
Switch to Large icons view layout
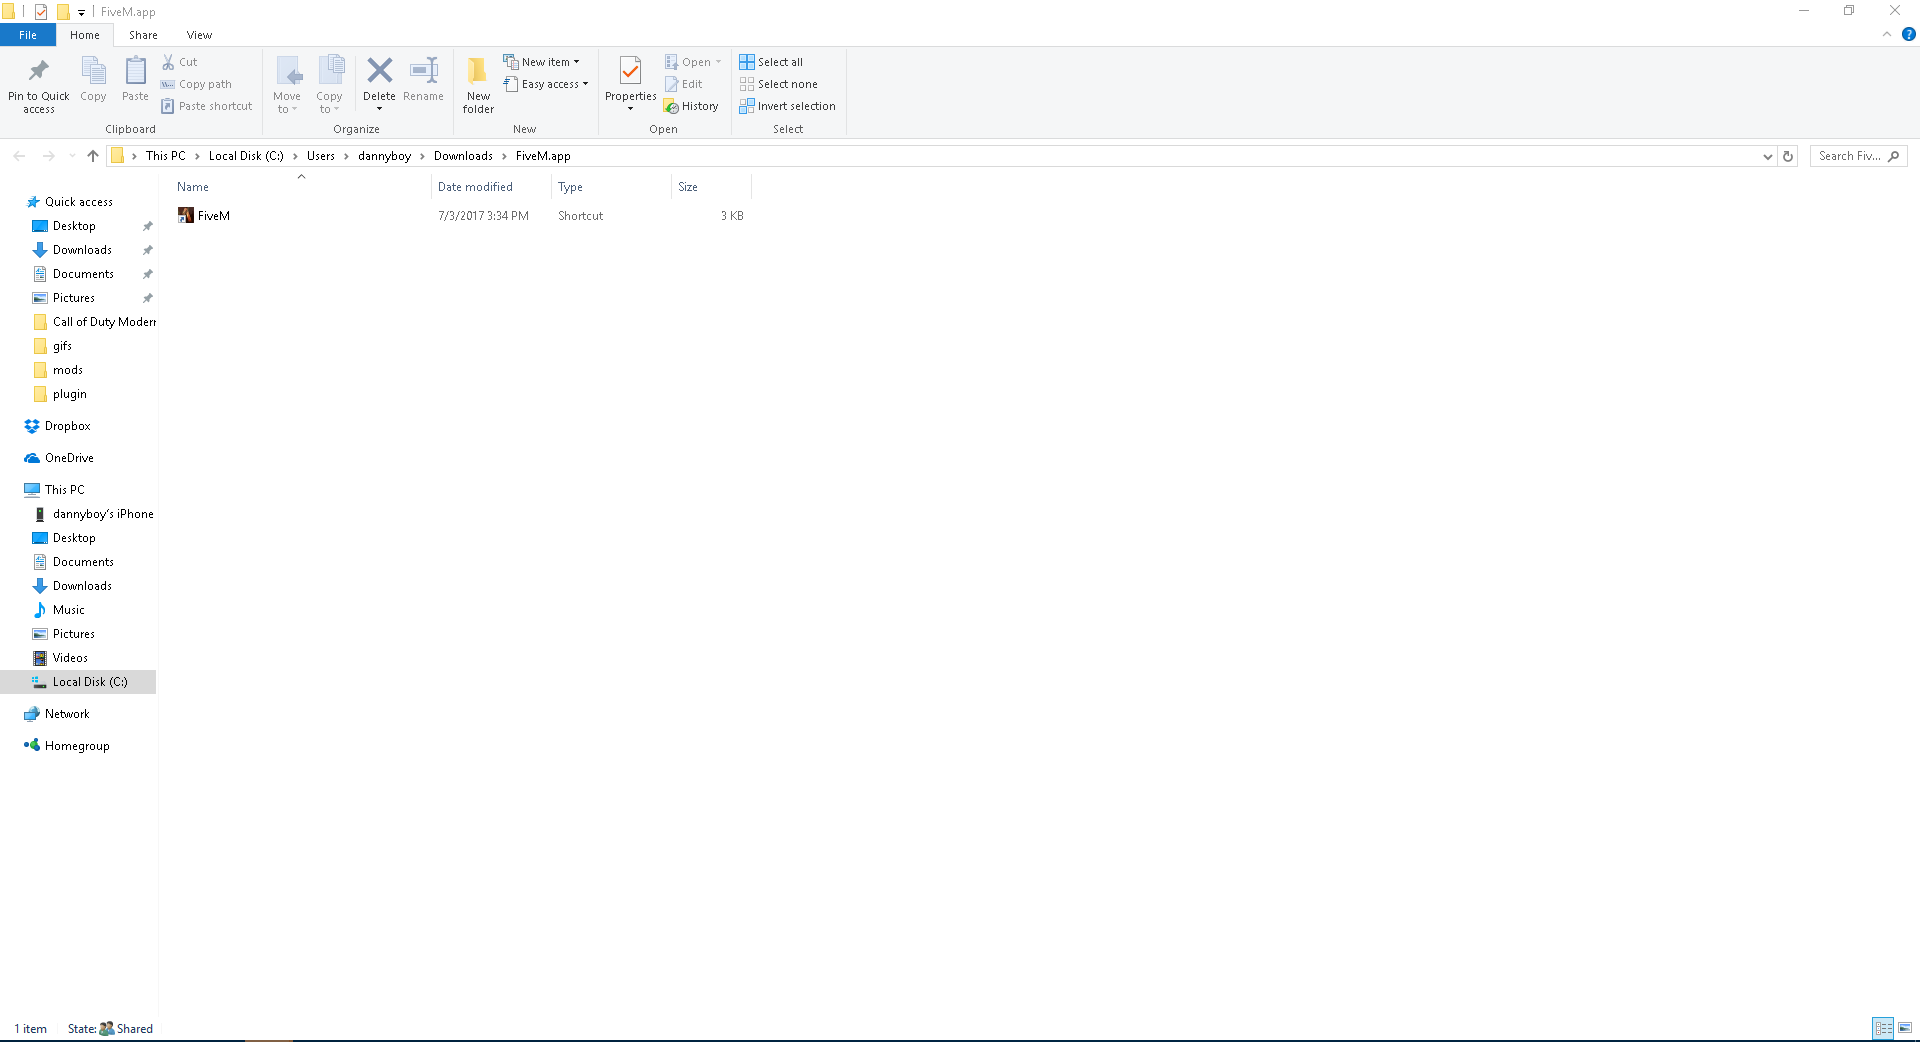(x=1905, y=1028)
